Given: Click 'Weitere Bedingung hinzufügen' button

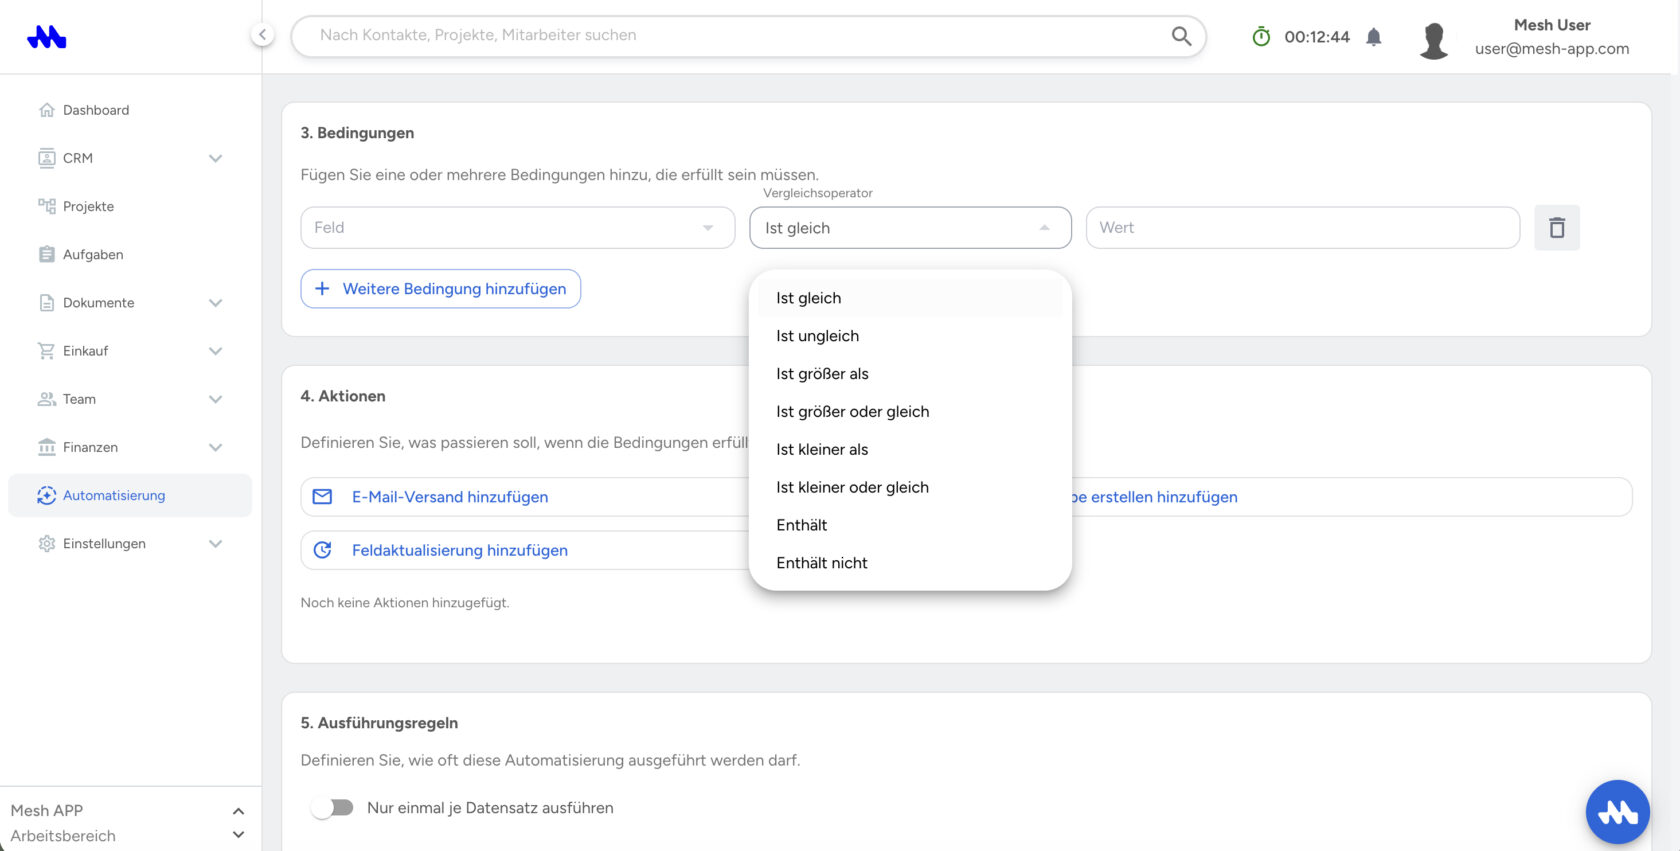Looking at the screenshot, I should [441, 289].
